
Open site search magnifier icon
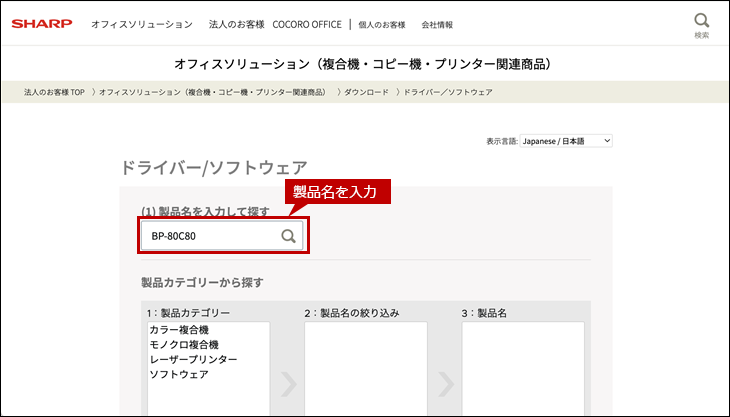[x=702, y=21]
